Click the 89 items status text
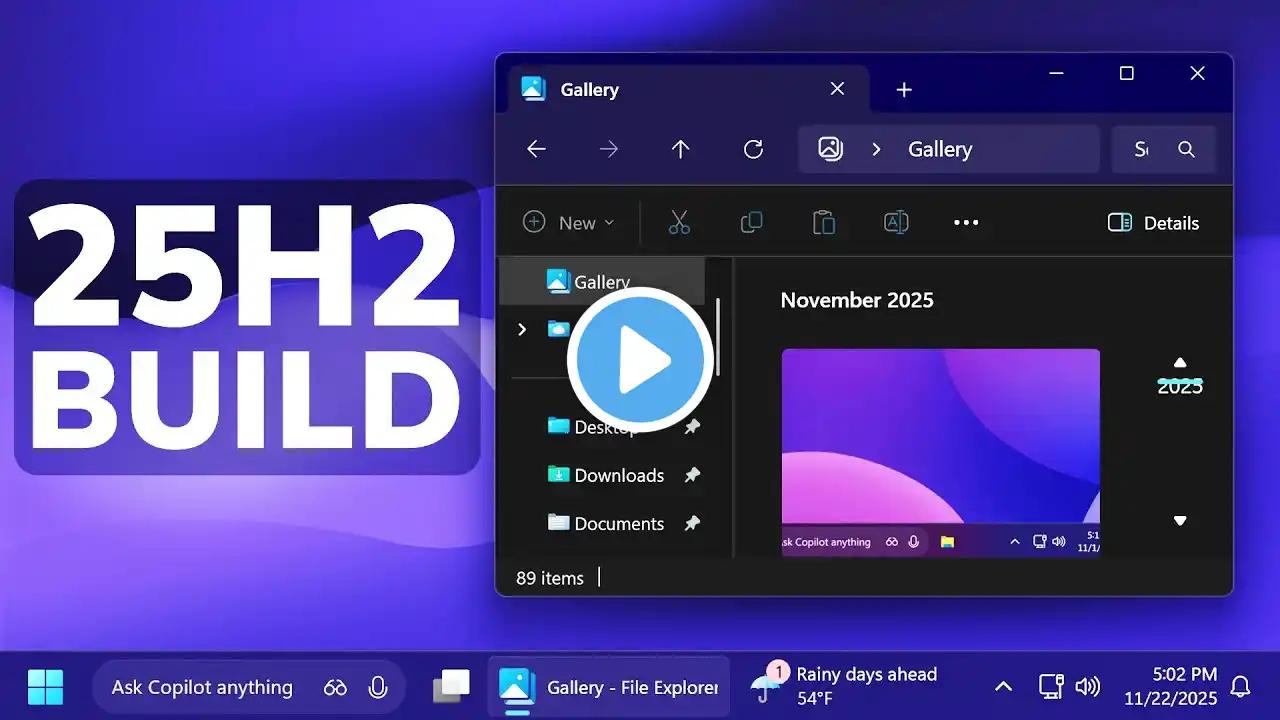This screenshot has height=720, width=1280. point(550,578)
